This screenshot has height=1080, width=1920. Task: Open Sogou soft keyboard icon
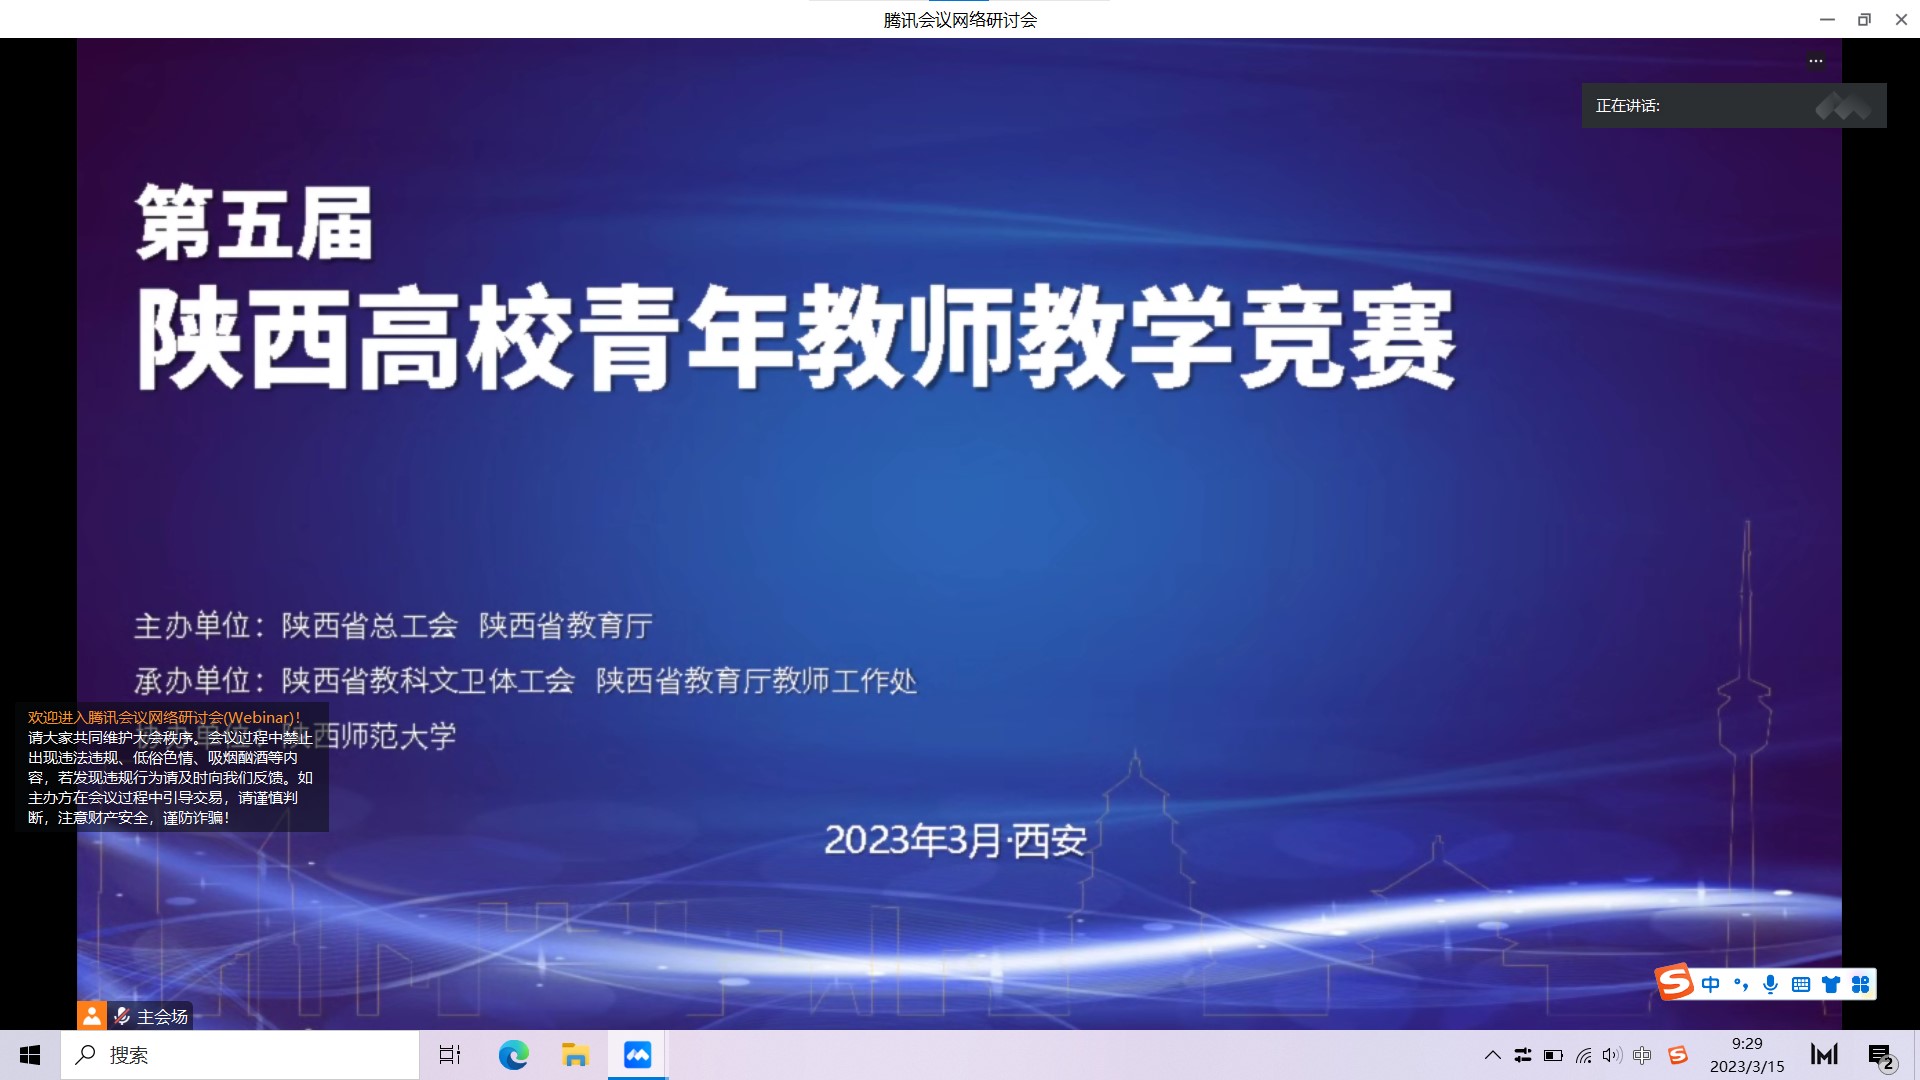click(1801, 984)
